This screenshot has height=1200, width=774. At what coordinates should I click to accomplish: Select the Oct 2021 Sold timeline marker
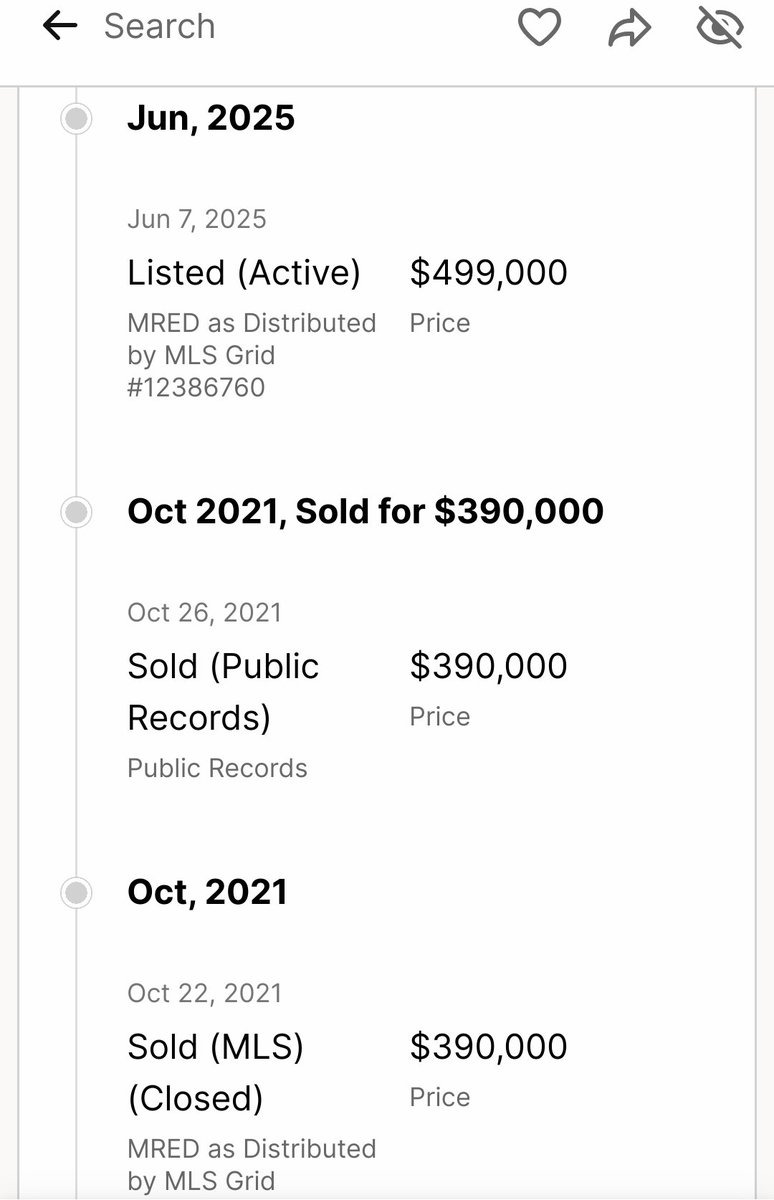76,512
